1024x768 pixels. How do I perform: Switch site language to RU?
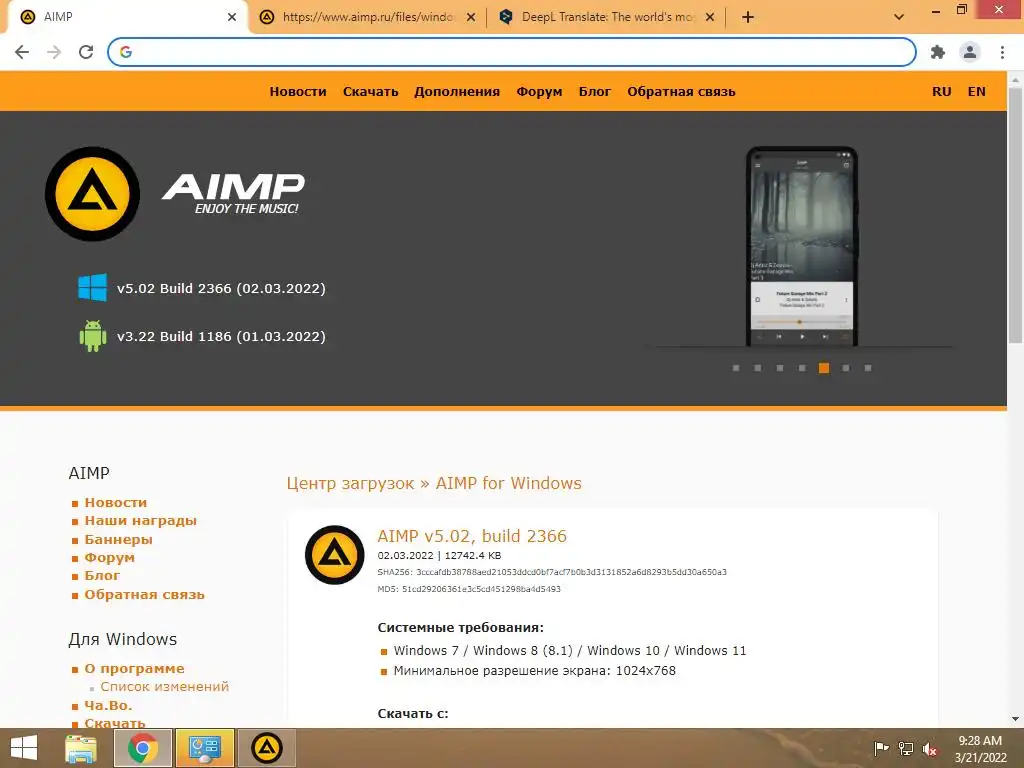pos(941,91)
